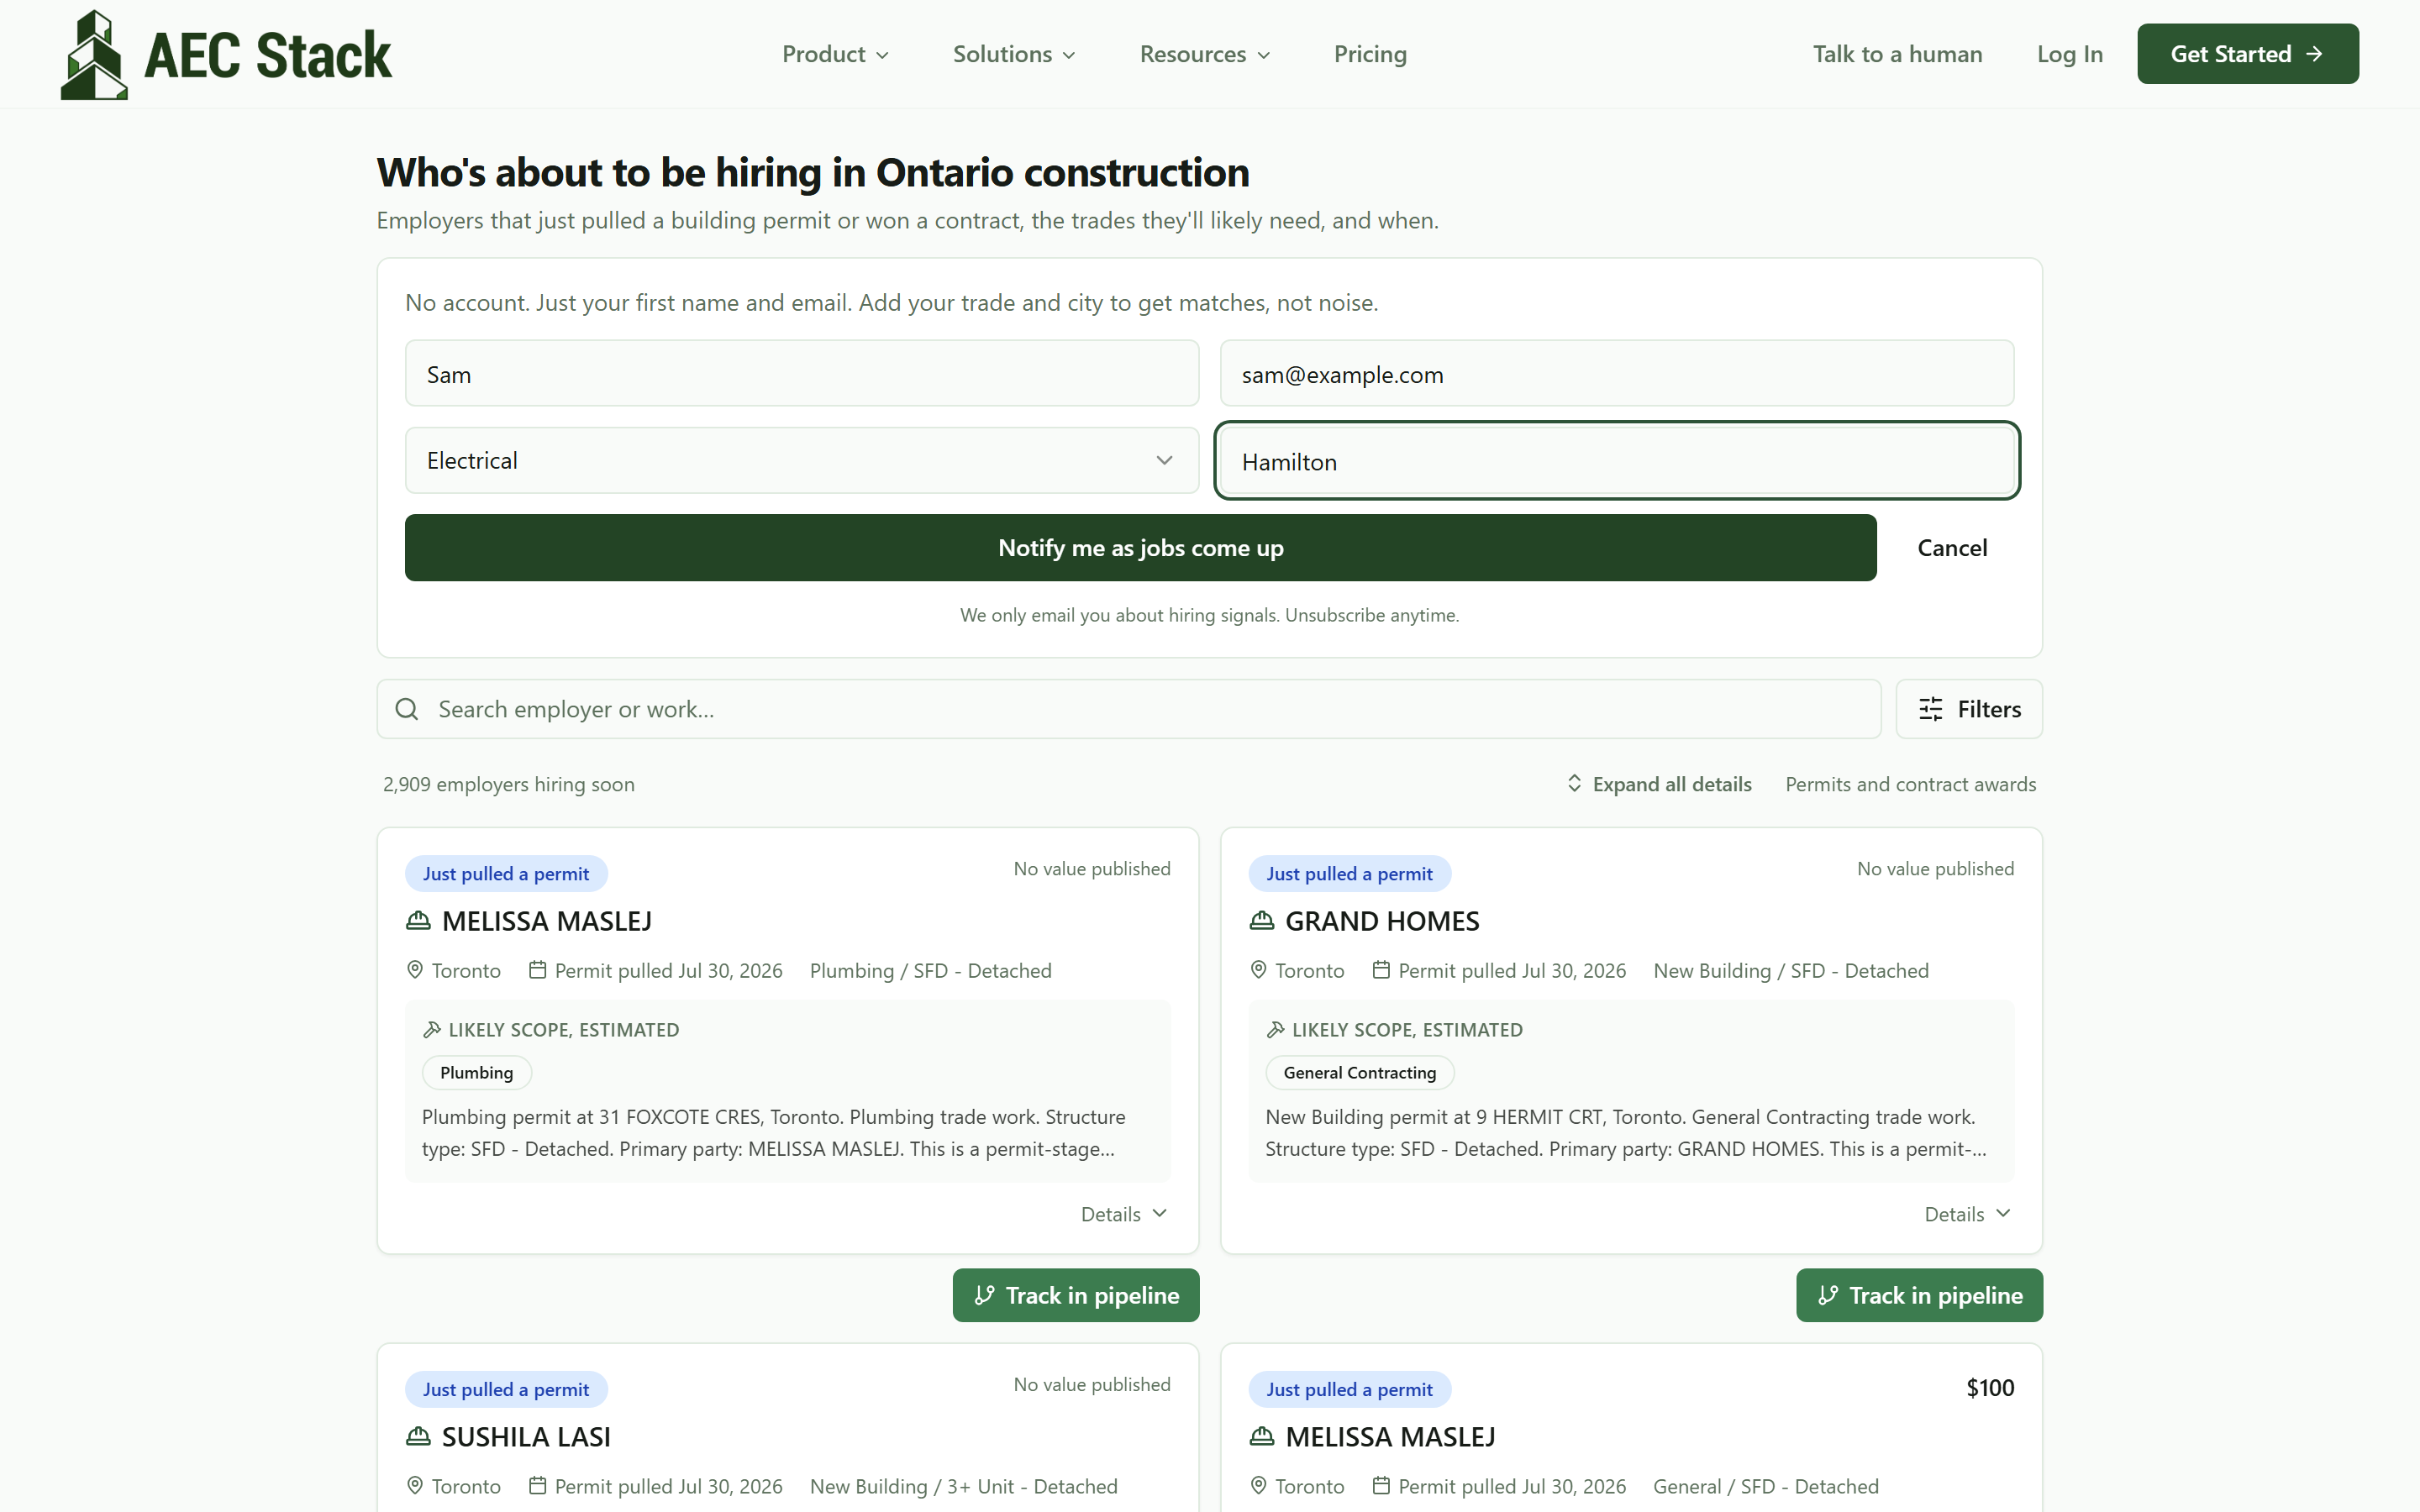Click the city field containing Hamilton
This screenshot has width=2420, height=1512.
click(1617, 461)
